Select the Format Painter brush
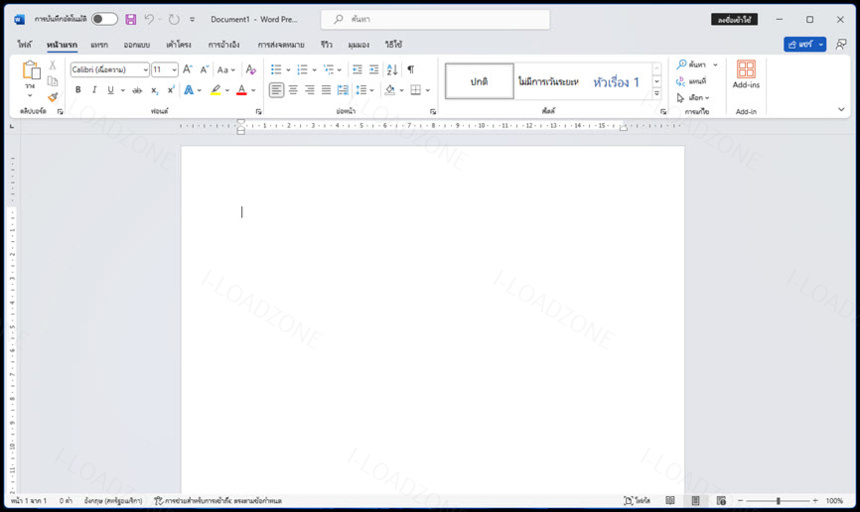860x512 pixels. 53,97
